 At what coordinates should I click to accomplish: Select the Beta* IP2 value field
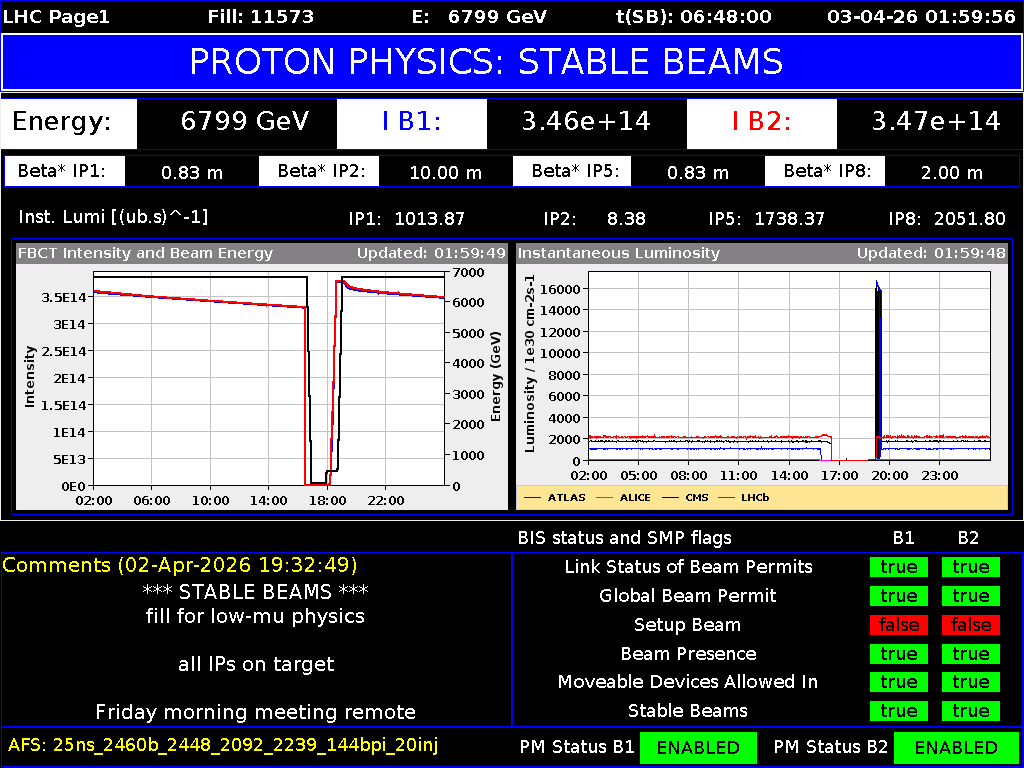click(445, 171)
